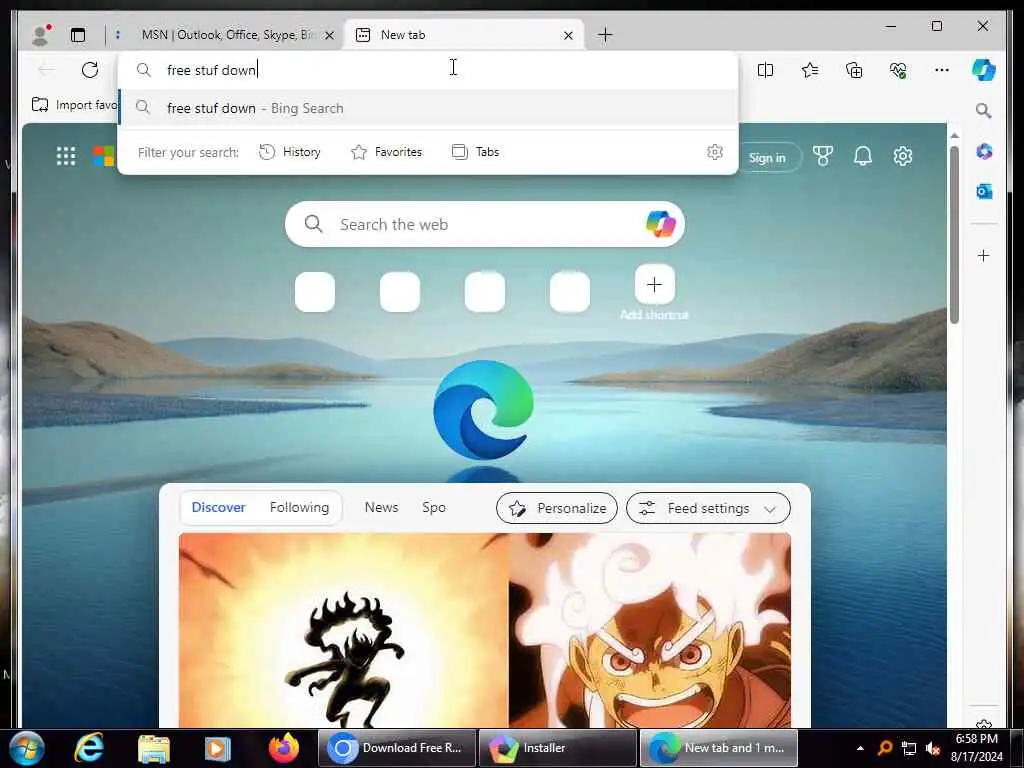Screen dimensions: 1024x768
Task: Close the New tab tab
Action: pos(568,35)
